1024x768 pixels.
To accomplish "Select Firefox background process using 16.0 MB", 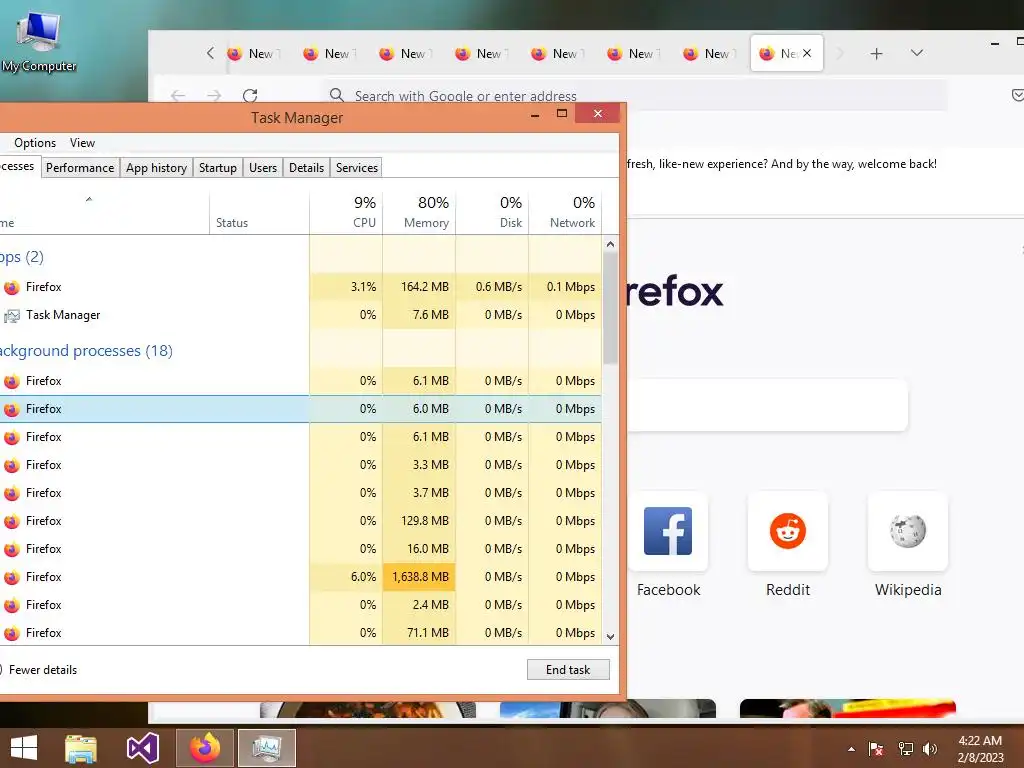I will pyautogui.click(x=300, y=549).
